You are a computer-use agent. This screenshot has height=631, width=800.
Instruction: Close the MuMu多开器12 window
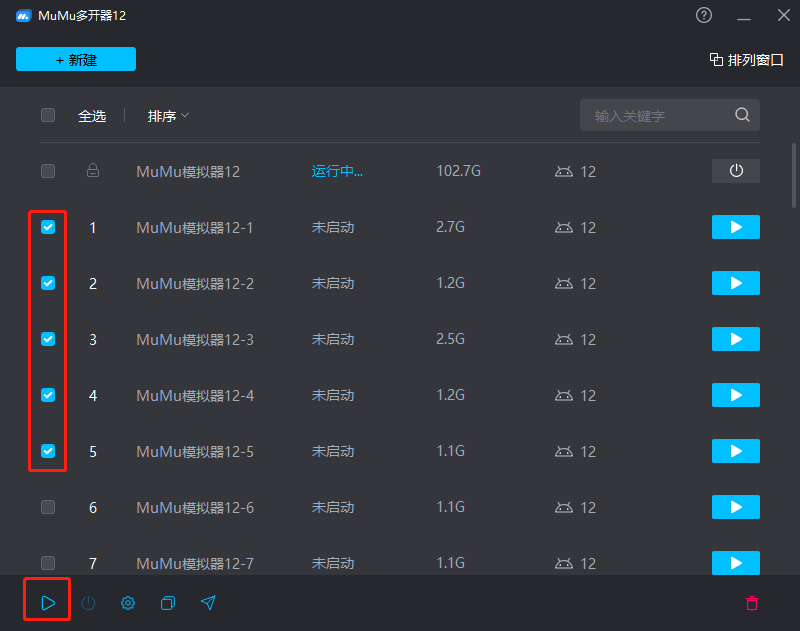(784, 15)
